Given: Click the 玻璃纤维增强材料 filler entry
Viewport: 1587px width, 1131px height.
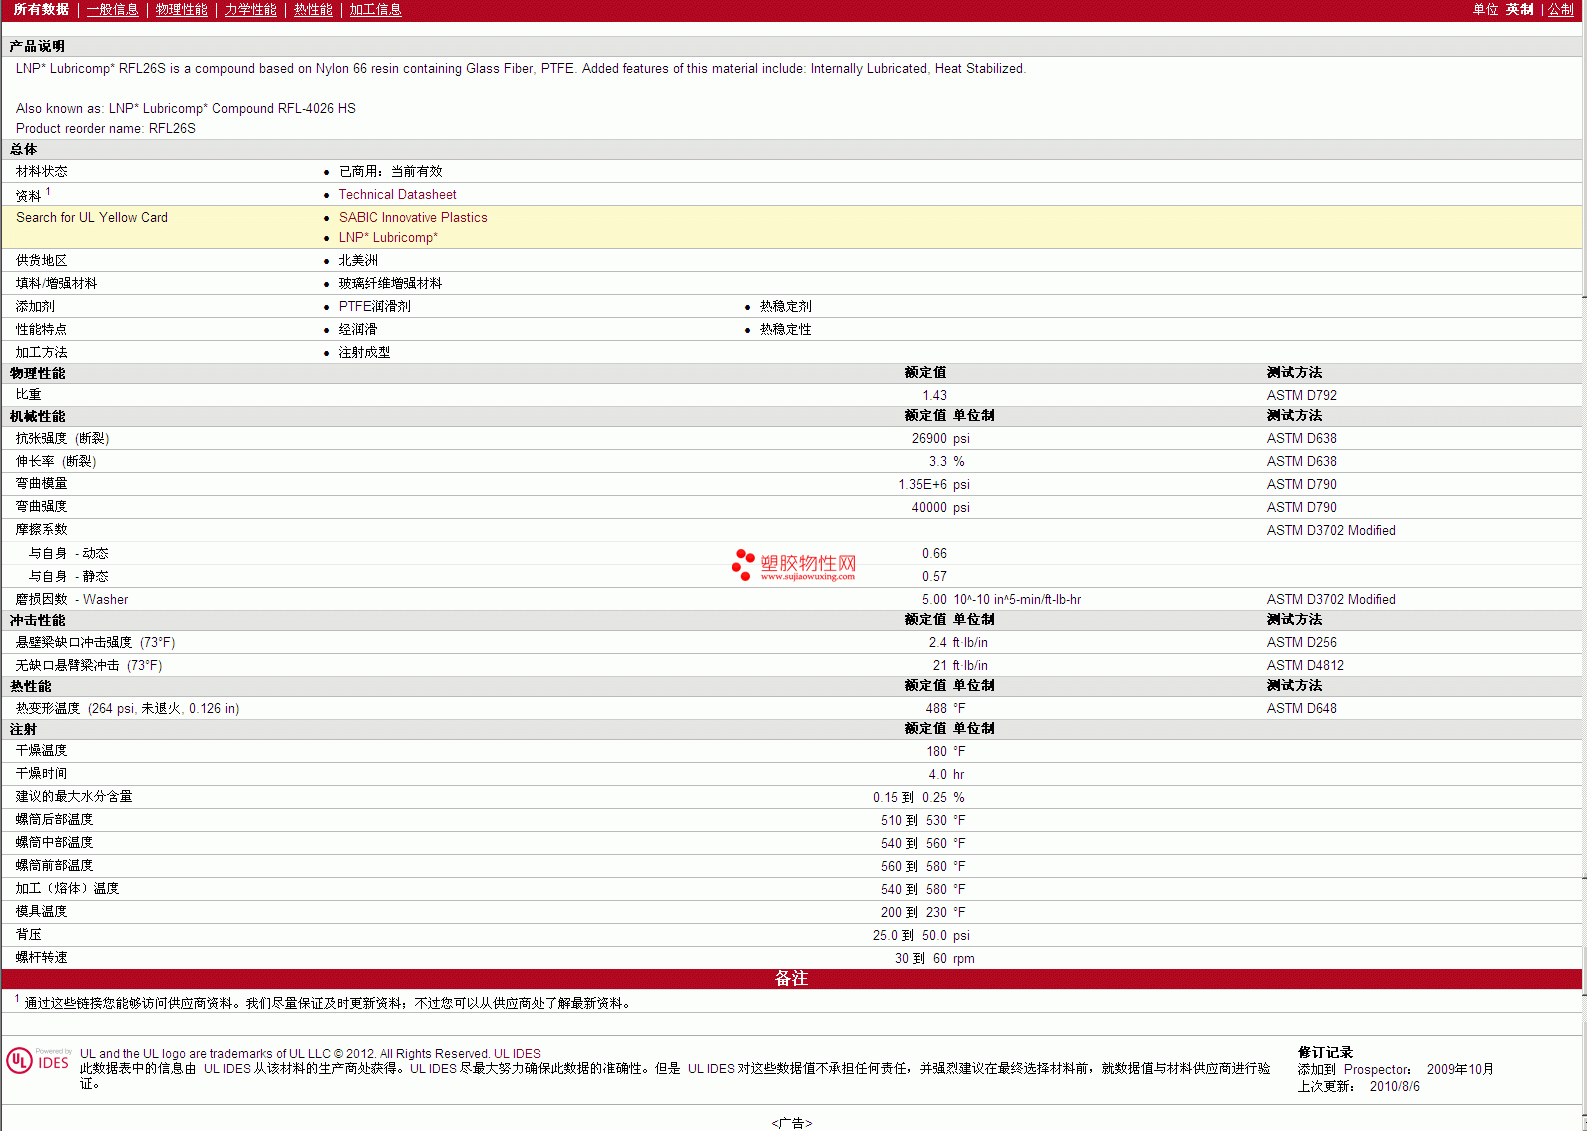Looking at the screenshot, I should pyautogui.click(x=390, y=284).
